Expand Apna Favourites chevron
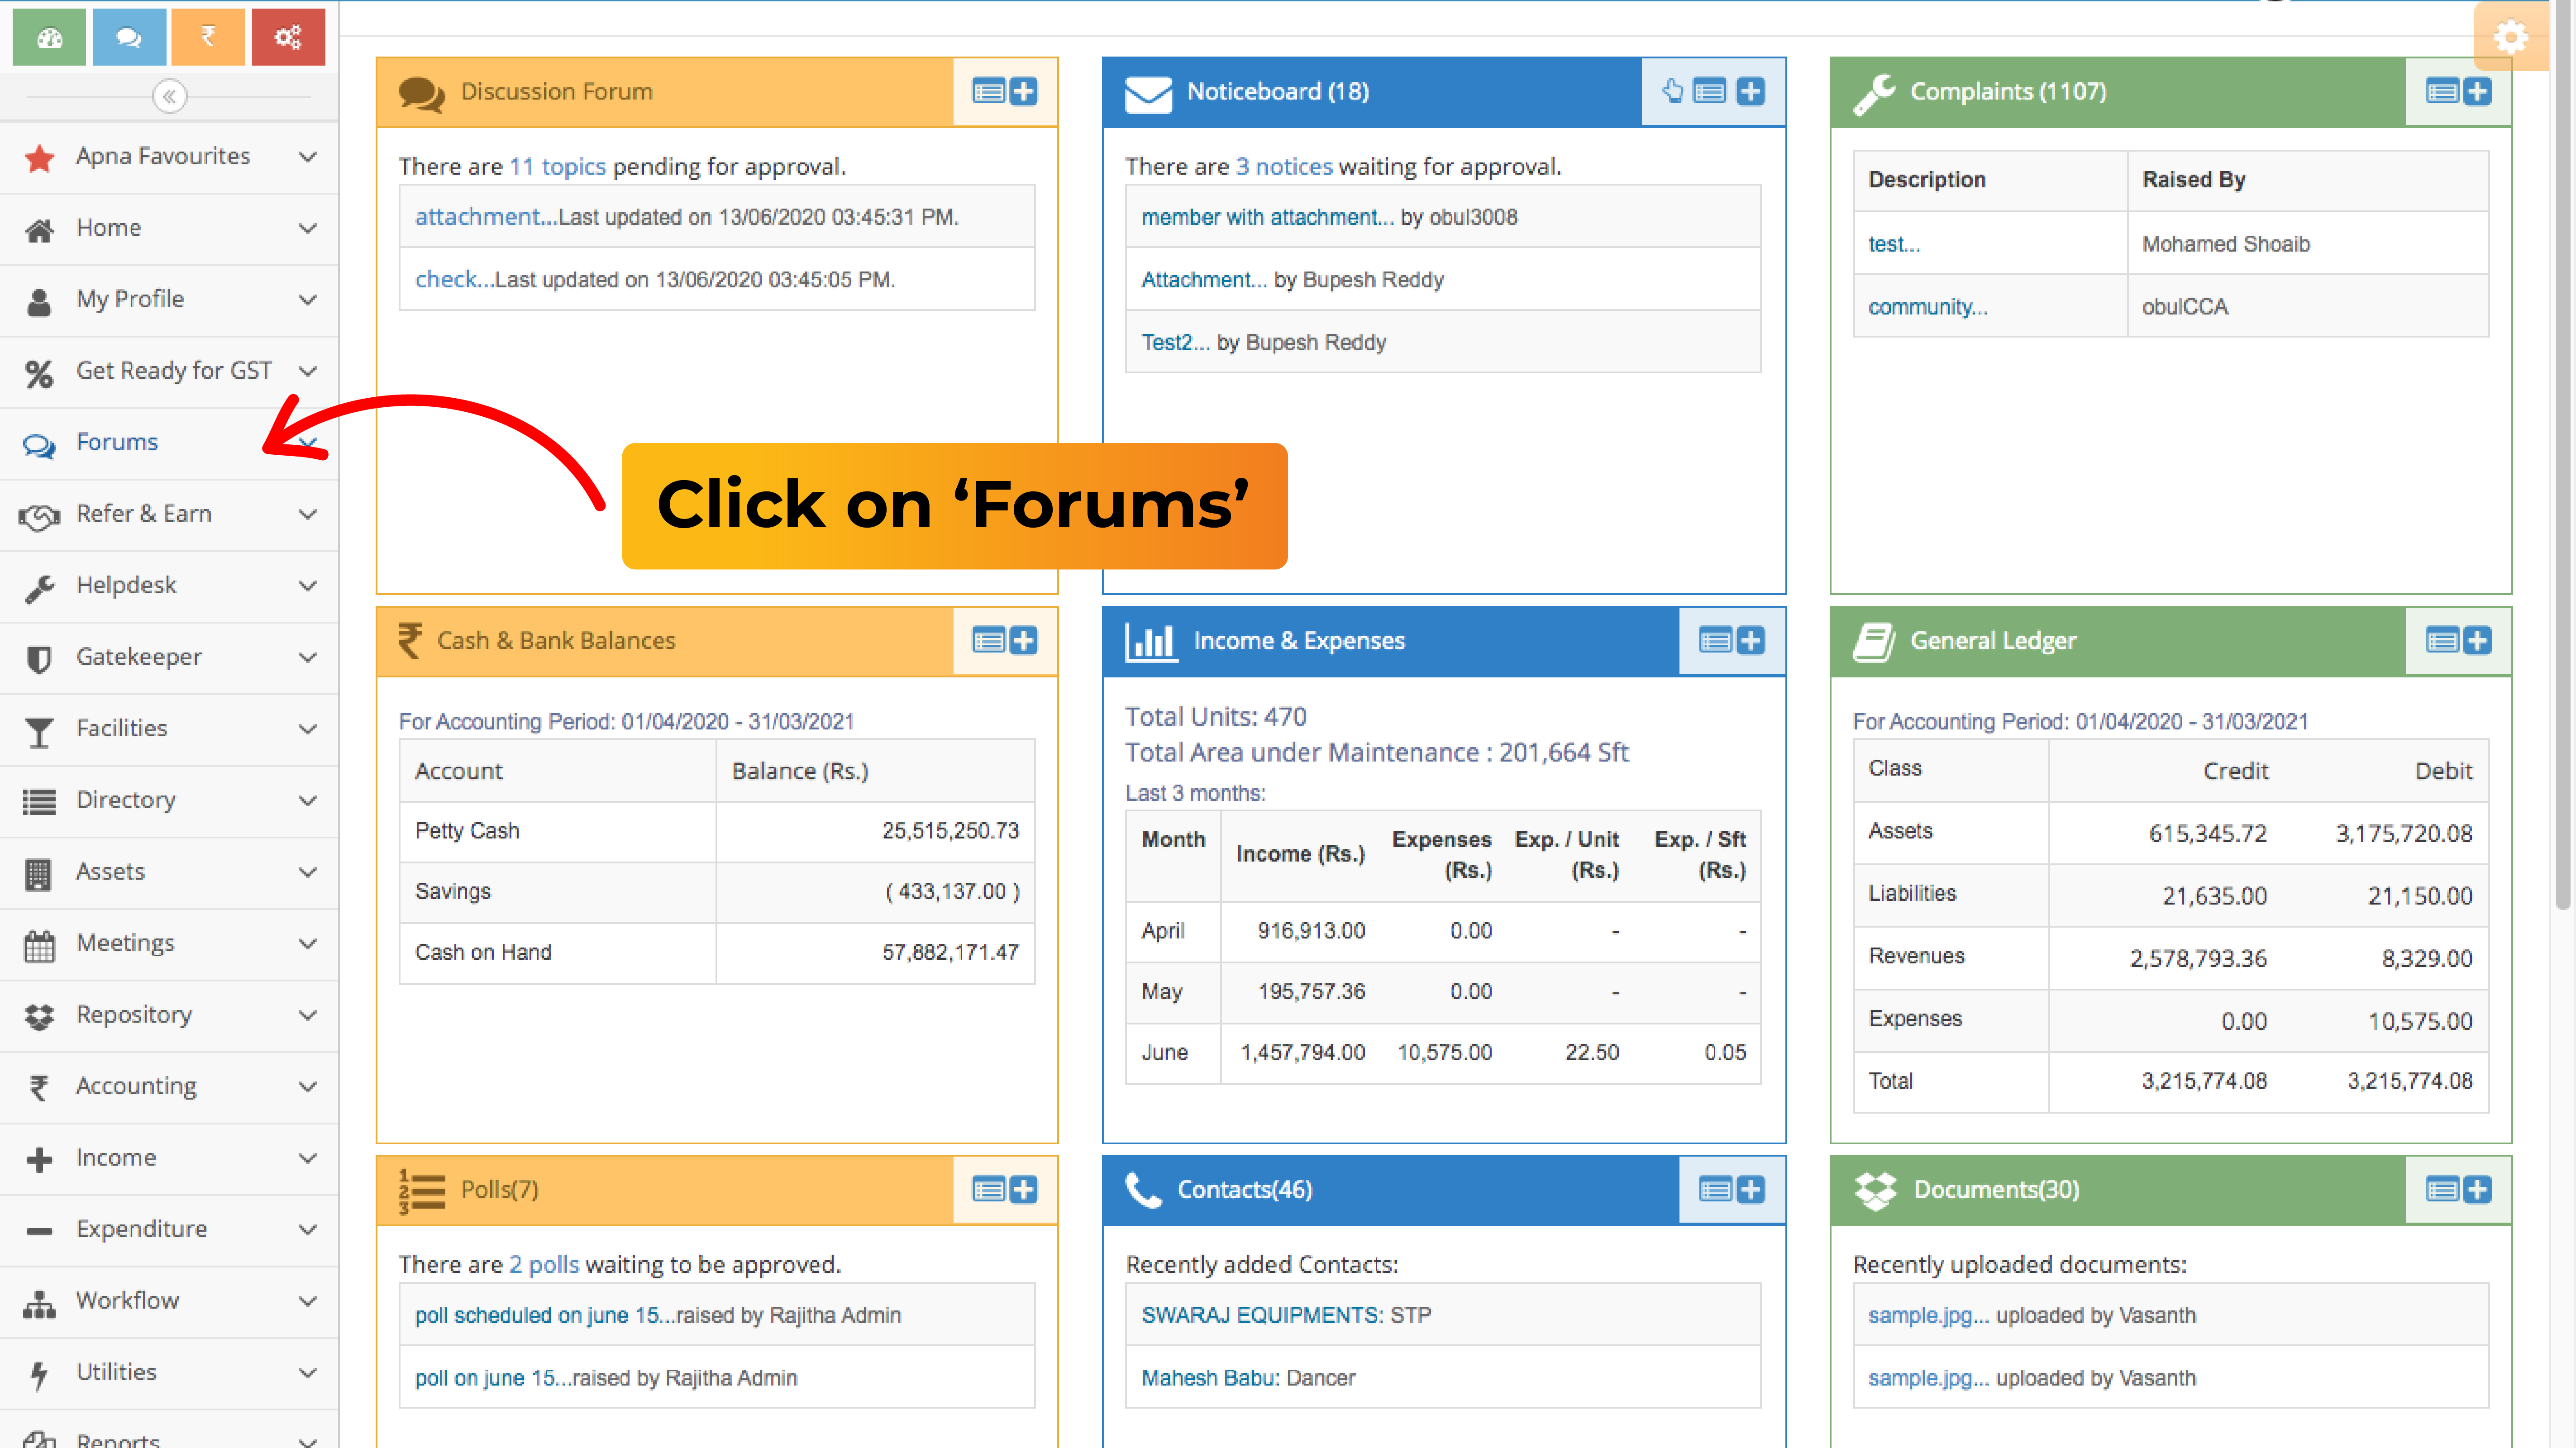The image size is (2576, 1448). (x=308, y=157)
